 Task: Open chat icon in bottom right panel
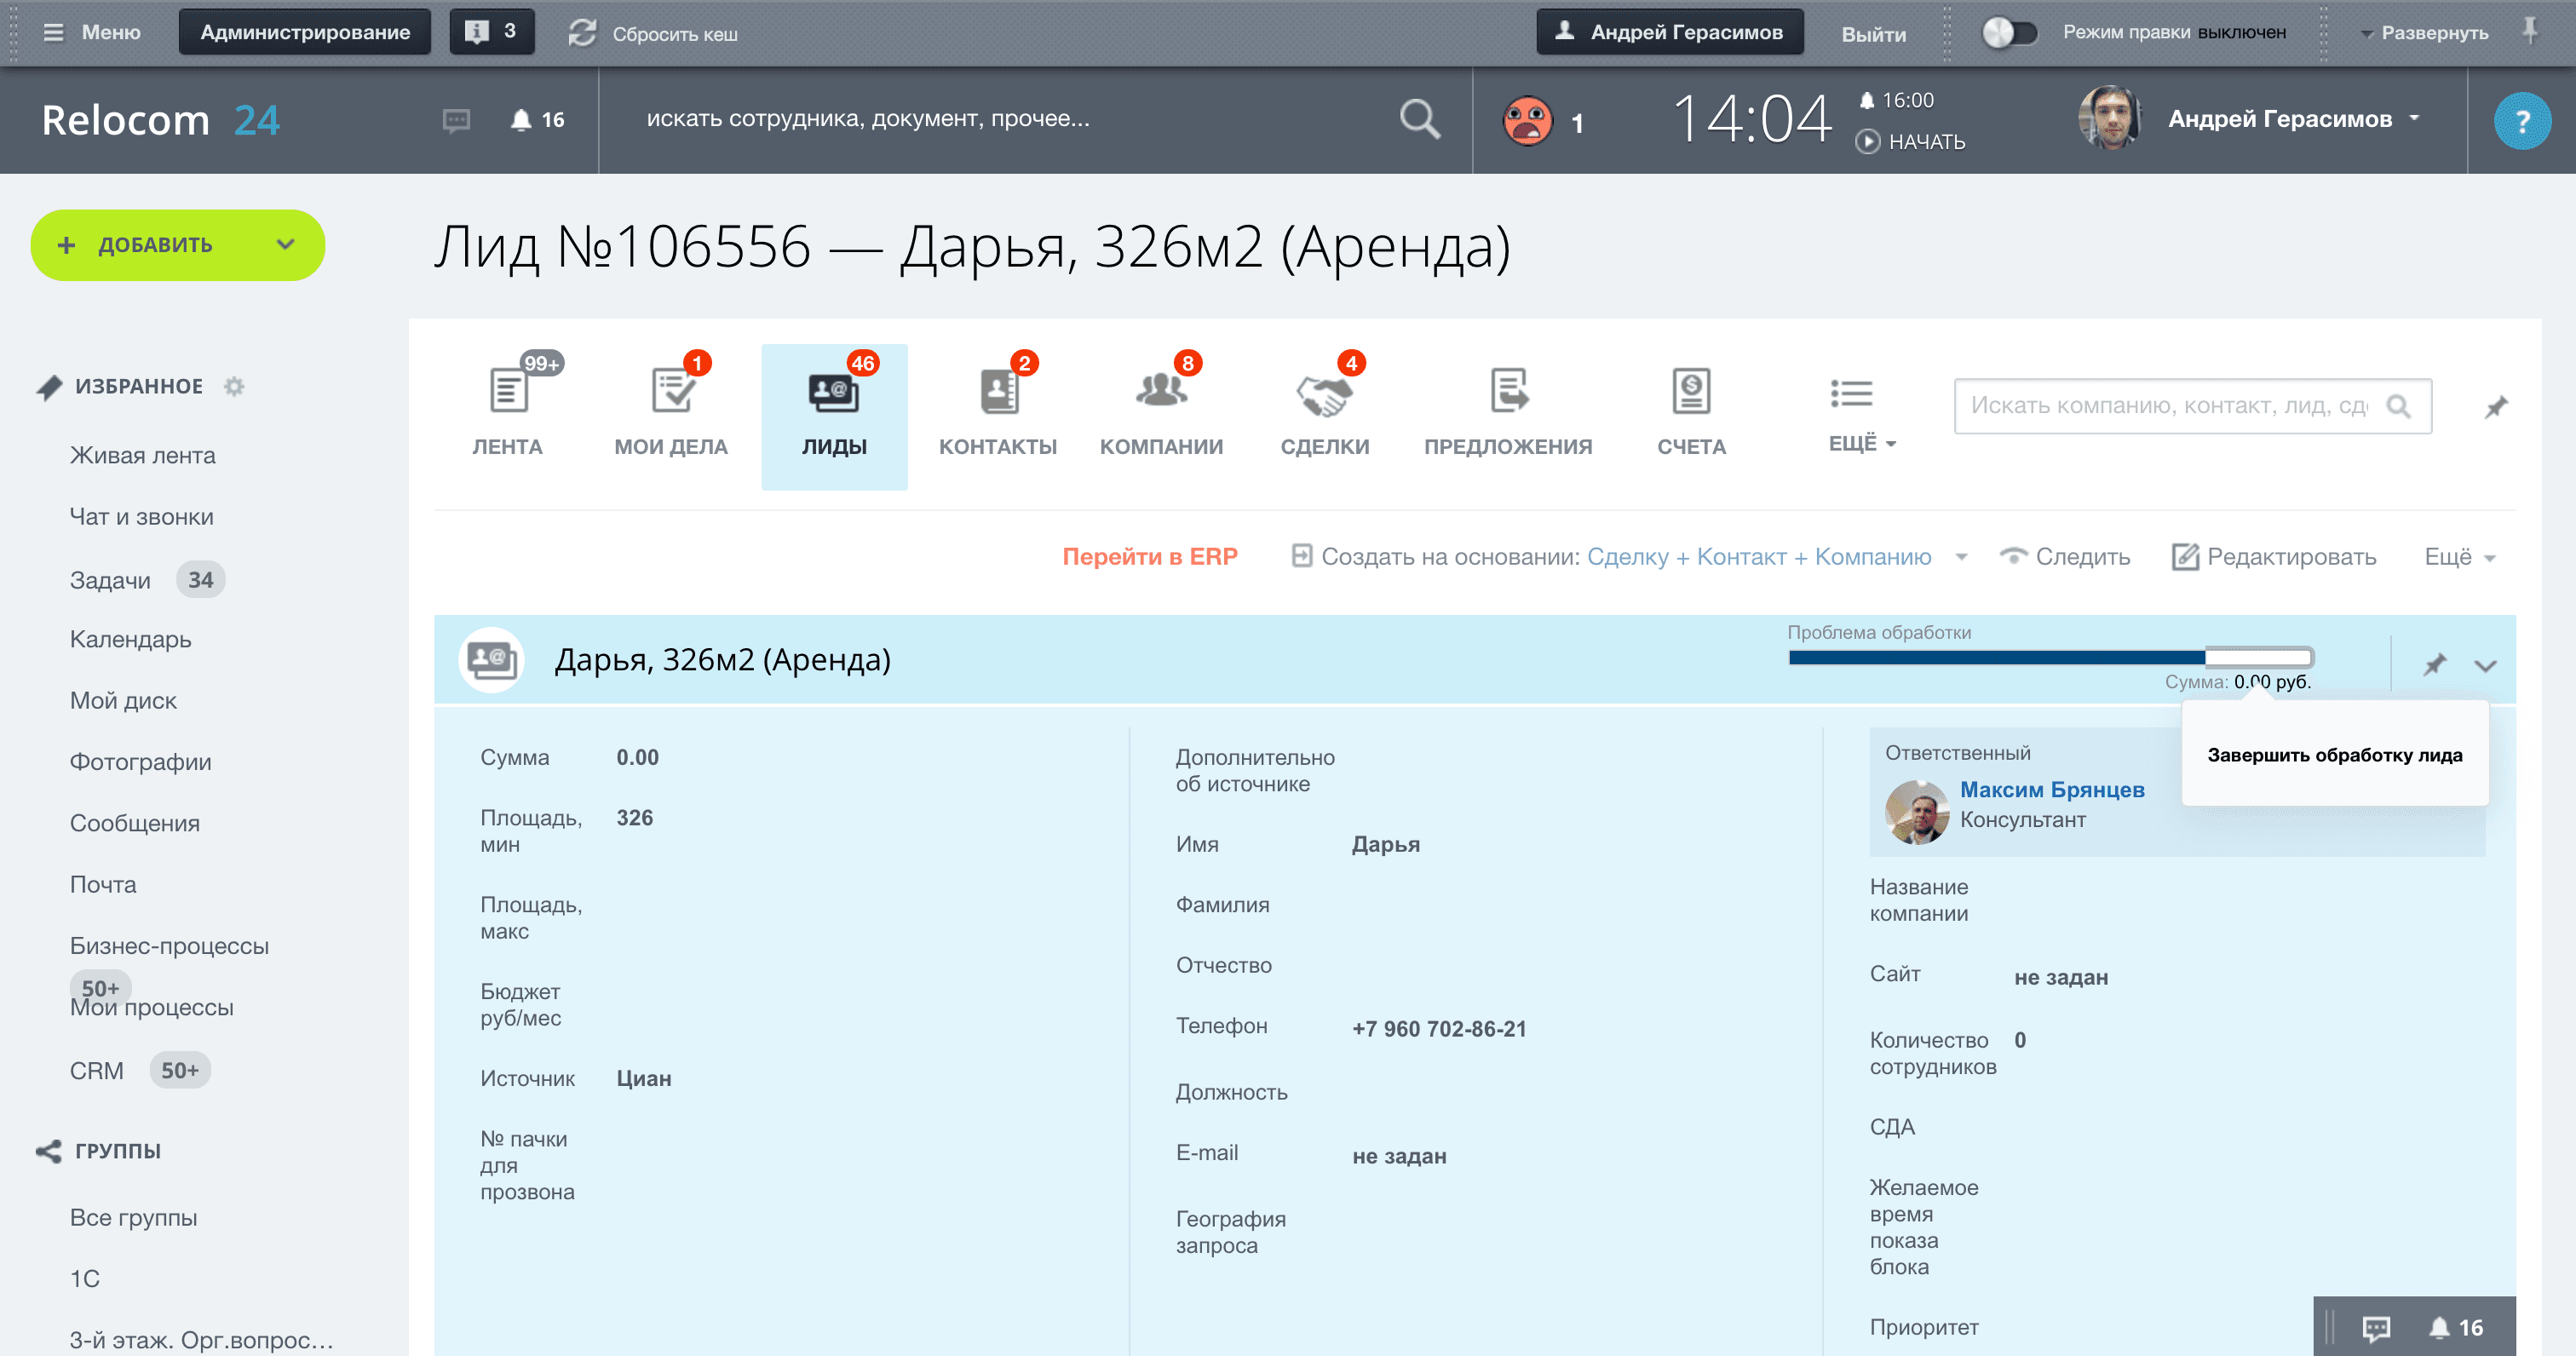coord(2376,1327)
